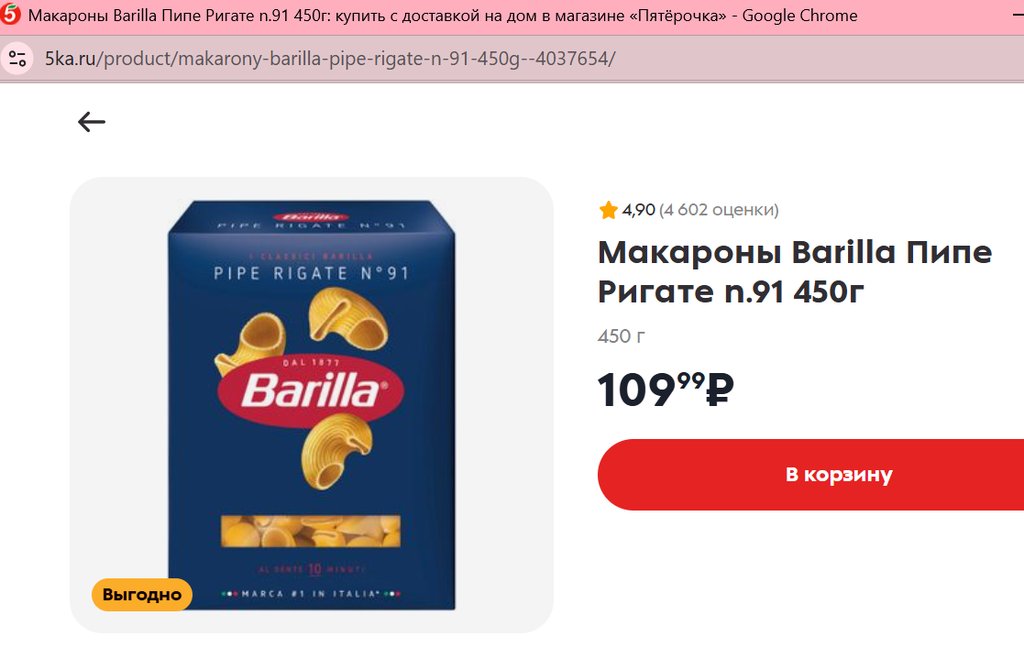Focus the 5ka.ru address bar
1024x648 pixels.
330,58
